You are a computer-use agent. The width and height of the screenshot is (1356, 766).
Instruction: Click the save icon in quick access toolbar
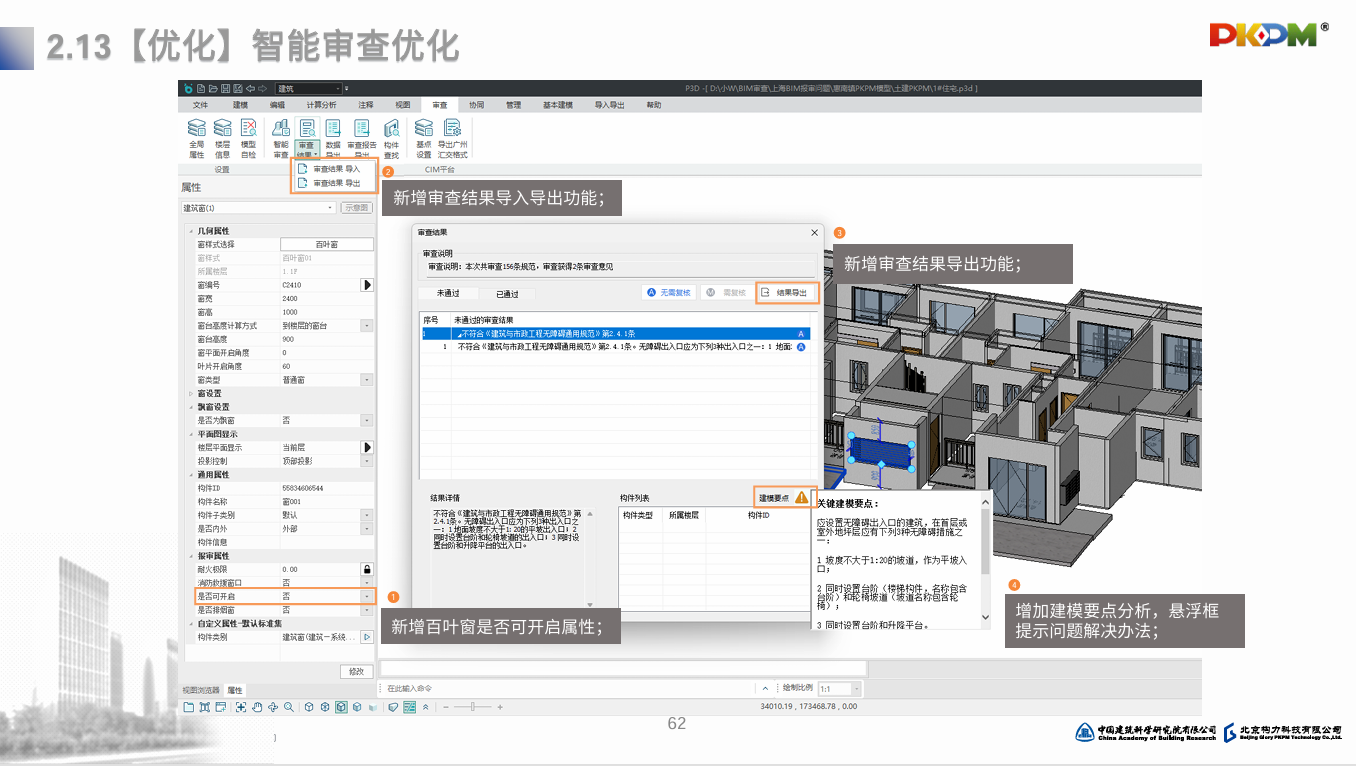pos(225,89)
